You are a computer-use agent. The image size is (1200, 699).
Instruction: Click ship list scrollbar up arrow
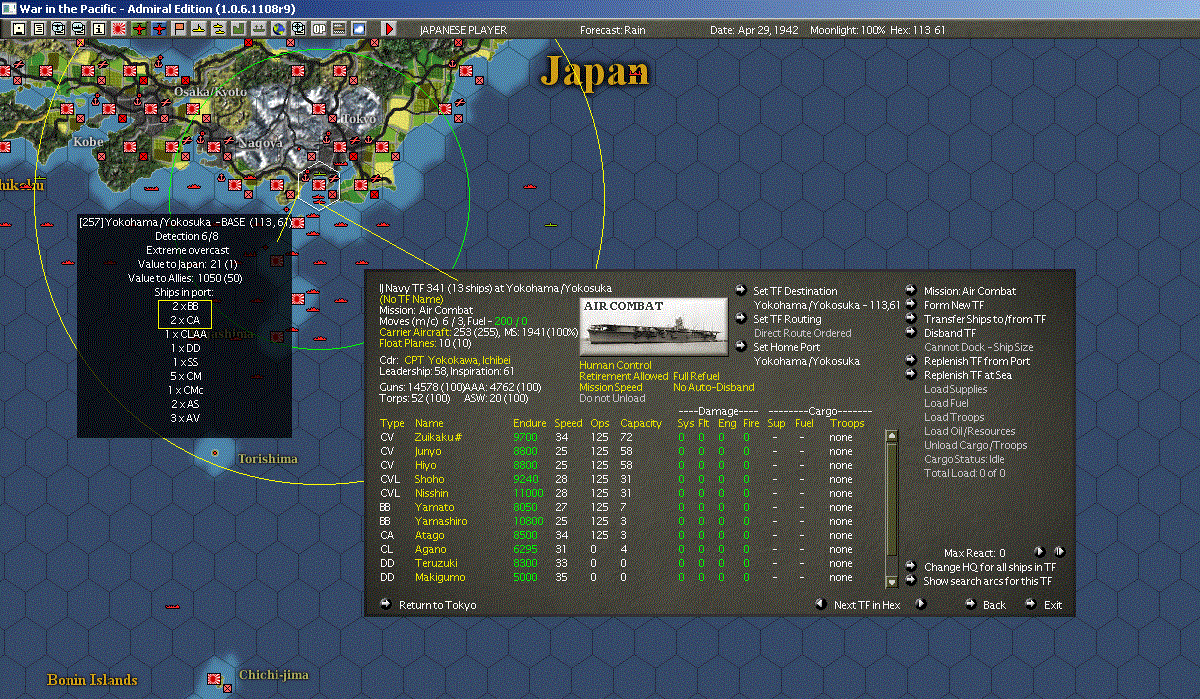coord(892,435)
